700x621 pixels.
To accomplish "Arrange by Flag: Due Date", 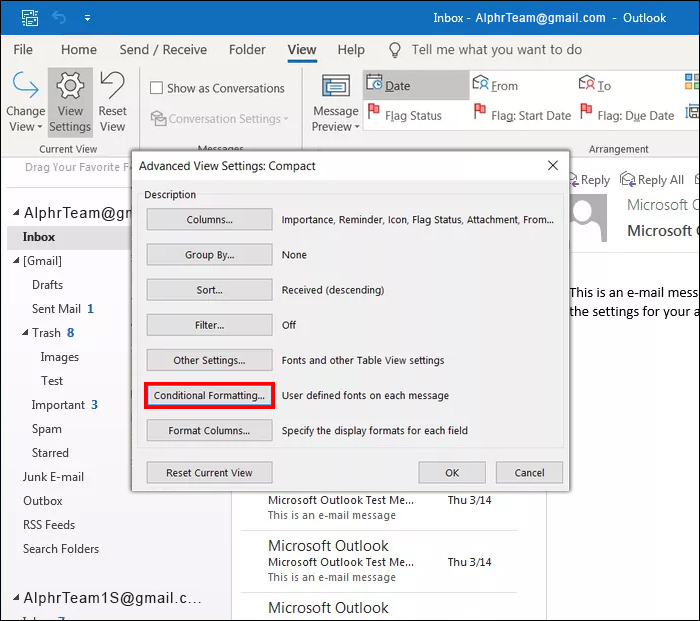I will [627, 115].
